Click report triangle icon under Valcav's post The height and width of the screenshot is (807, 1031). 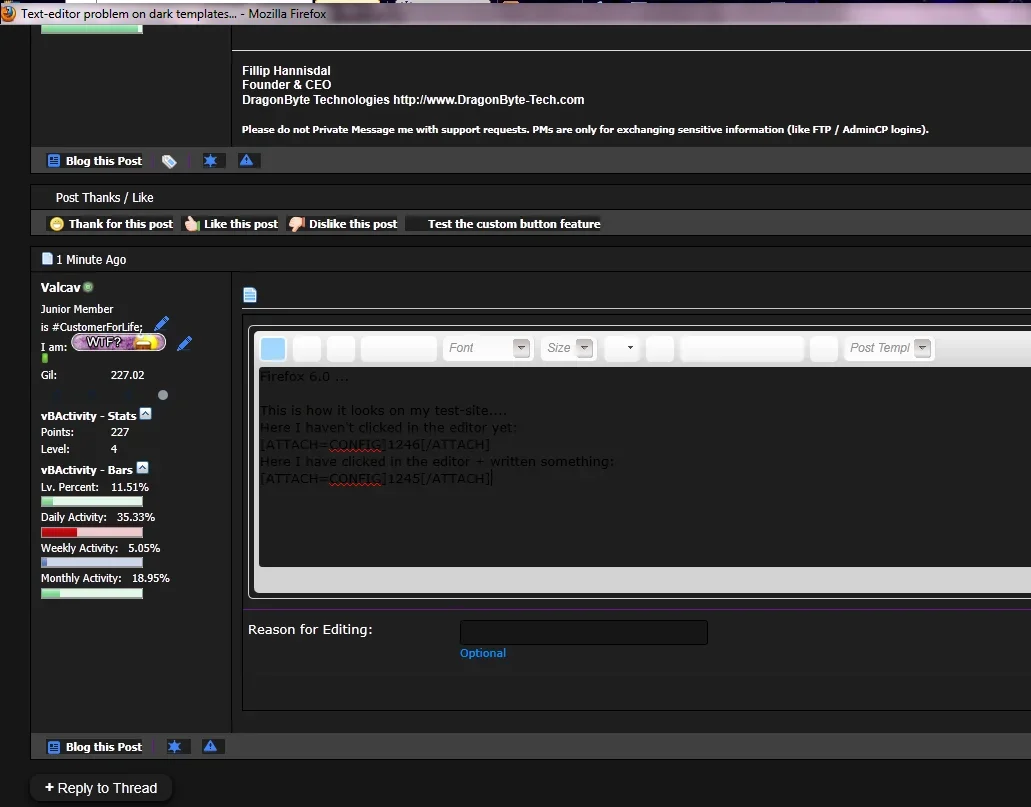point(210,746)
